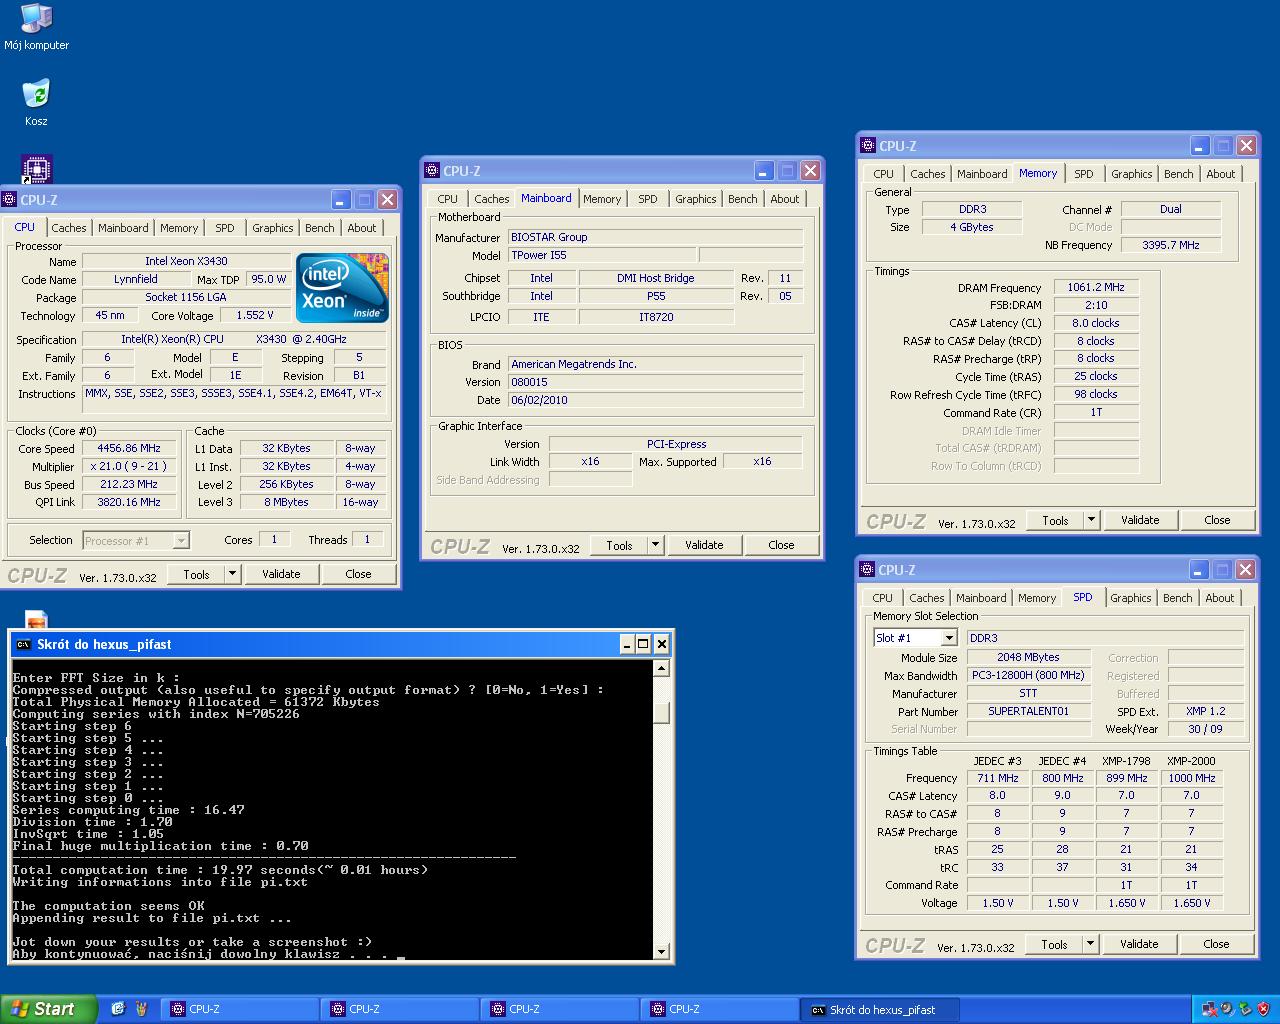Click the manufacturer field BIOSTAR Group

tap(655, 237)
